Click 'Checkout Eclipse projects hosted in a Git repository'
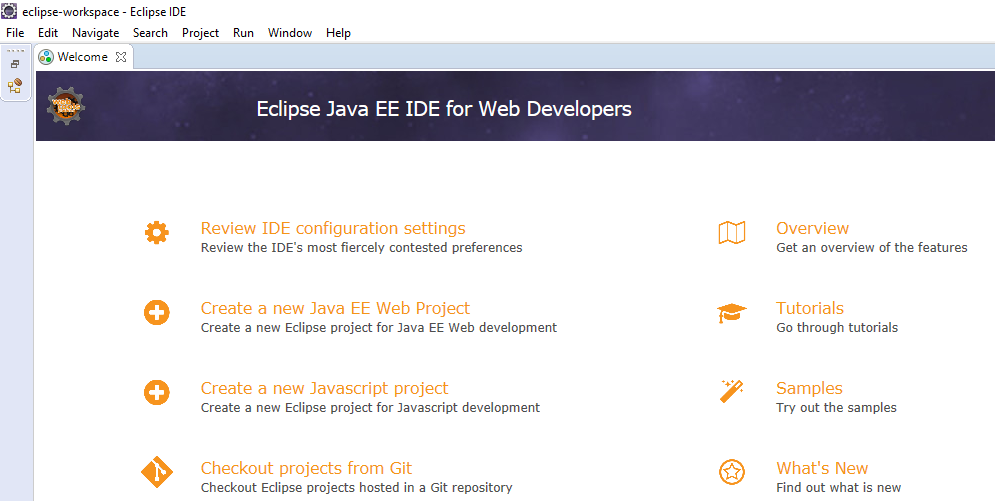995x501 pixels. pos(357,488)
